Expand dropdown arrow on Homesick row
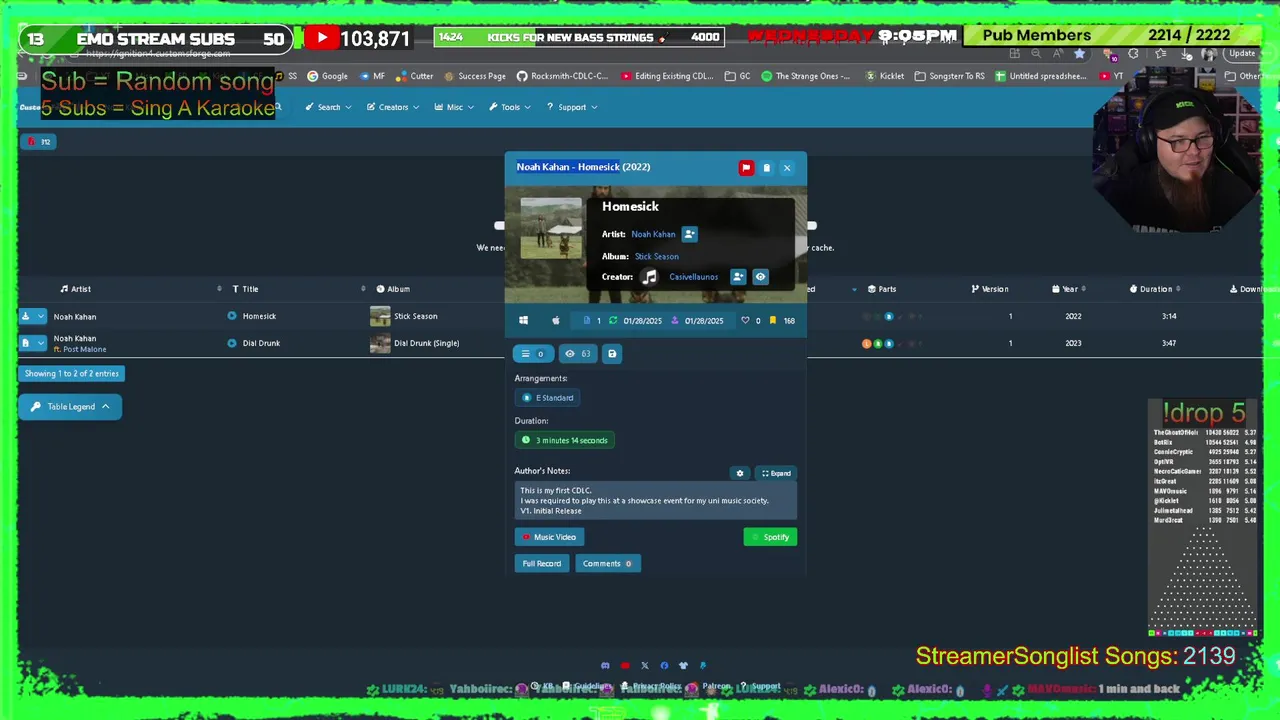The image size is (1280, 720). point(41,316)
